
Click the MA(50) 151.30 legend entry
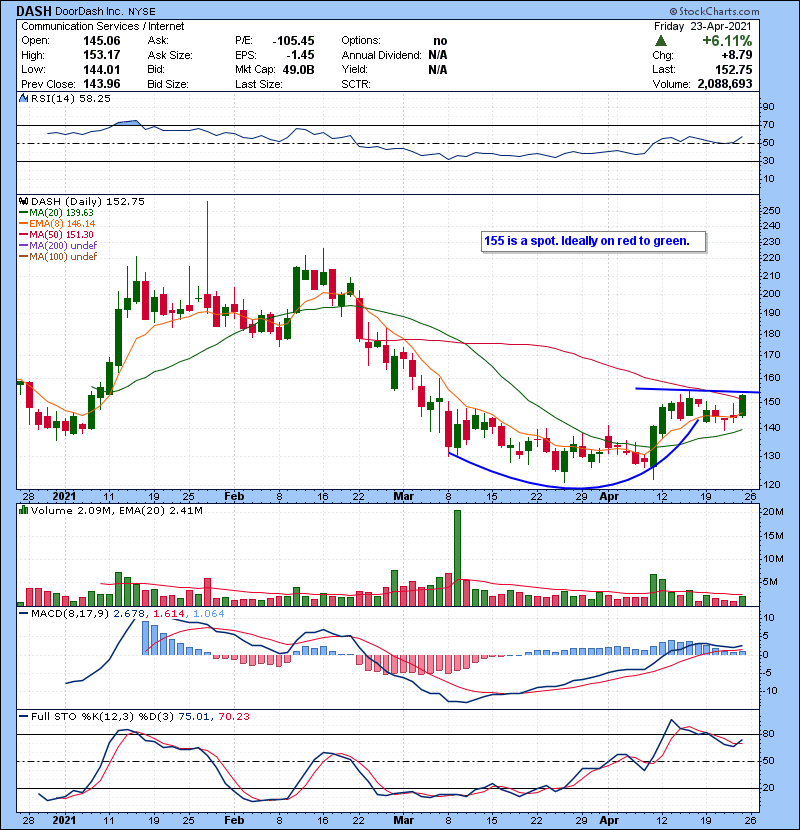pos(57,234)
